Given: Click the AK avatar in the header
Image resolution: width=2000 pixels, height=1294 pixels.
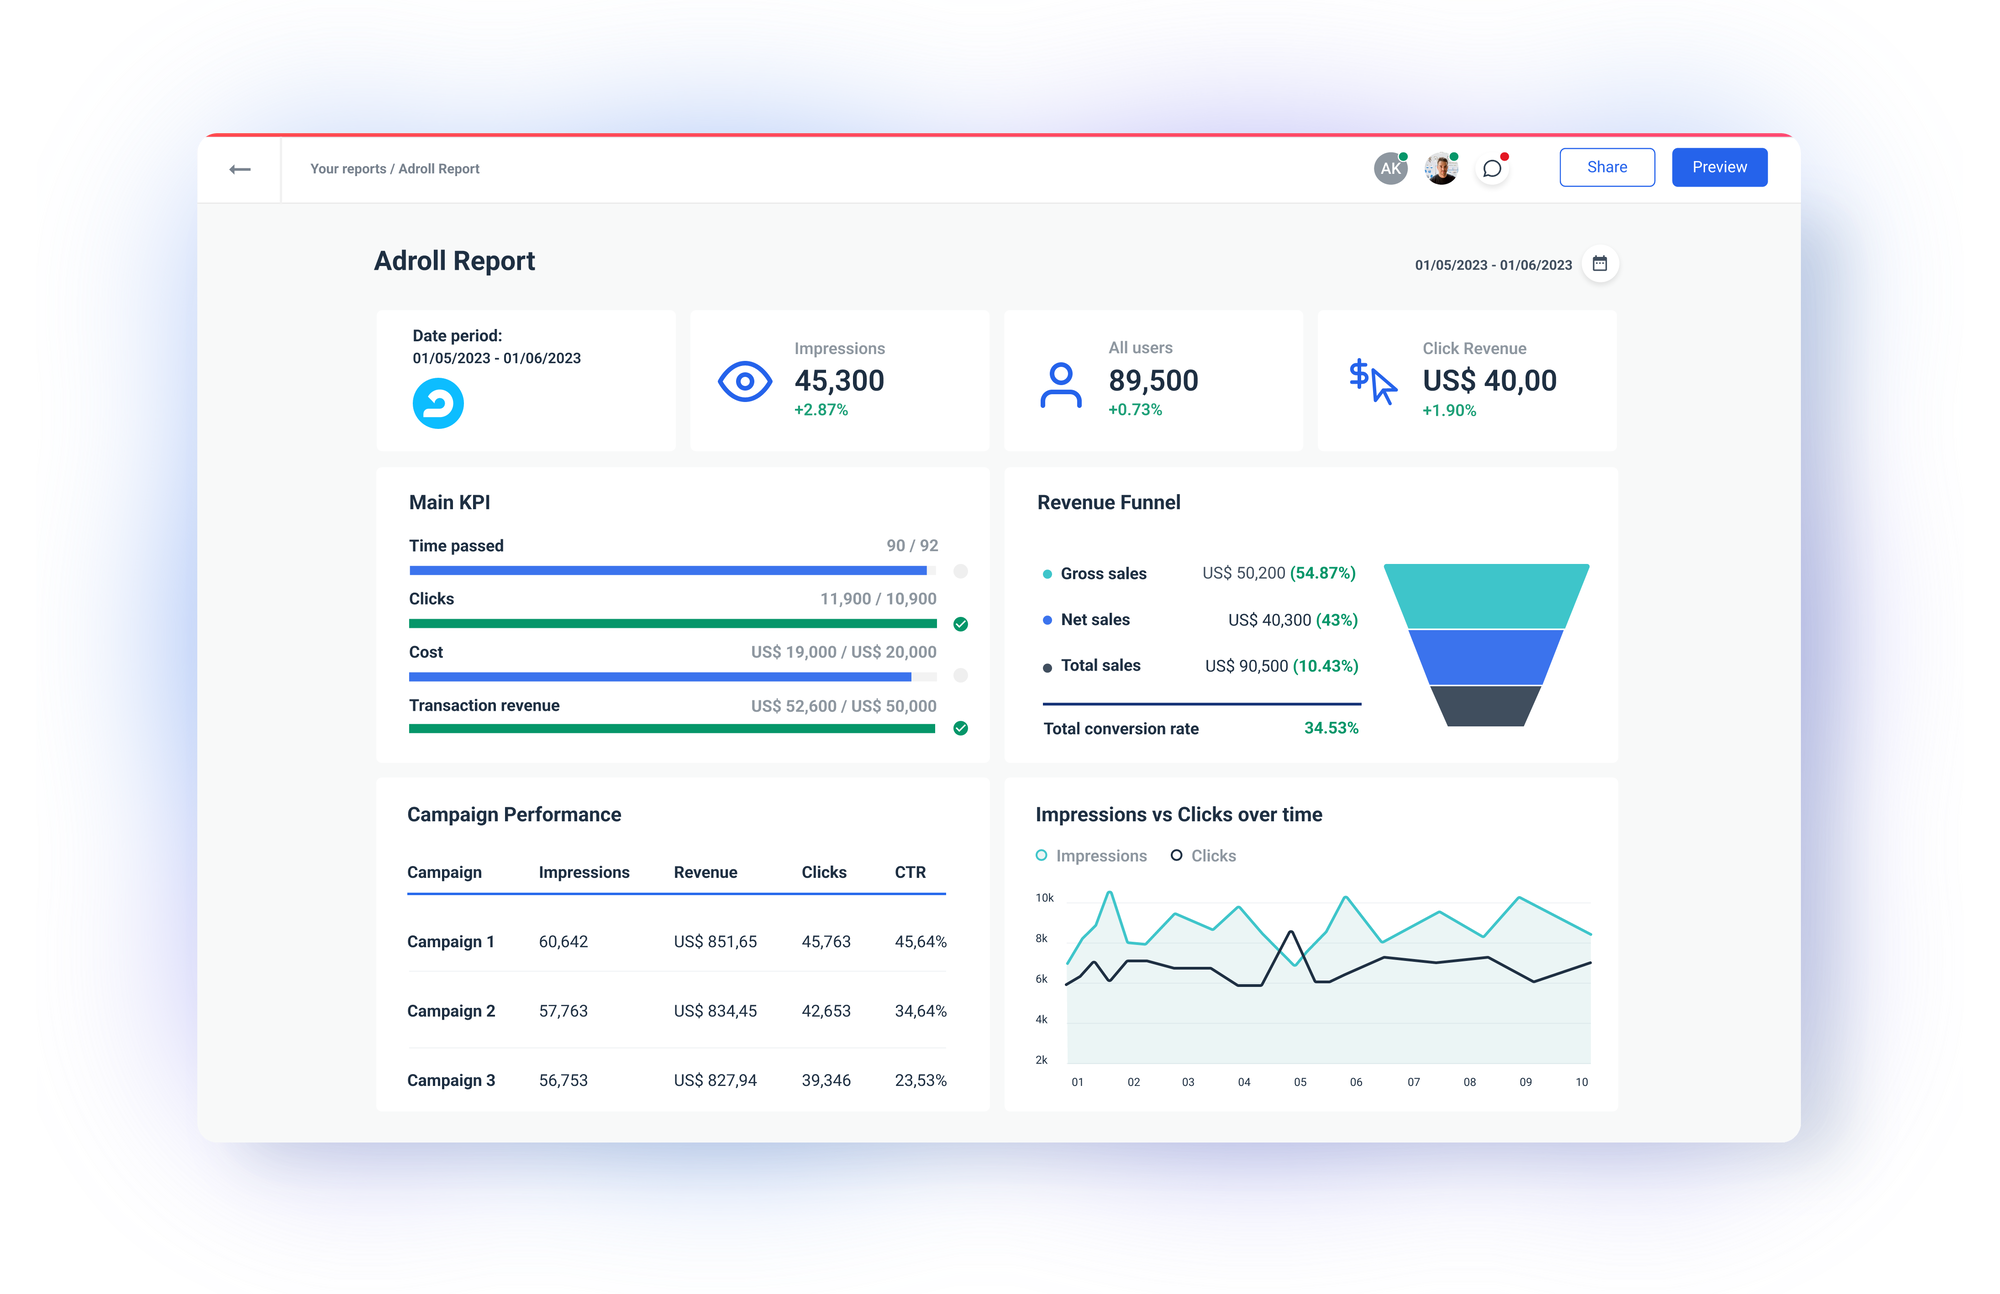Looking at the screenshot, I should coord(1390,167).
